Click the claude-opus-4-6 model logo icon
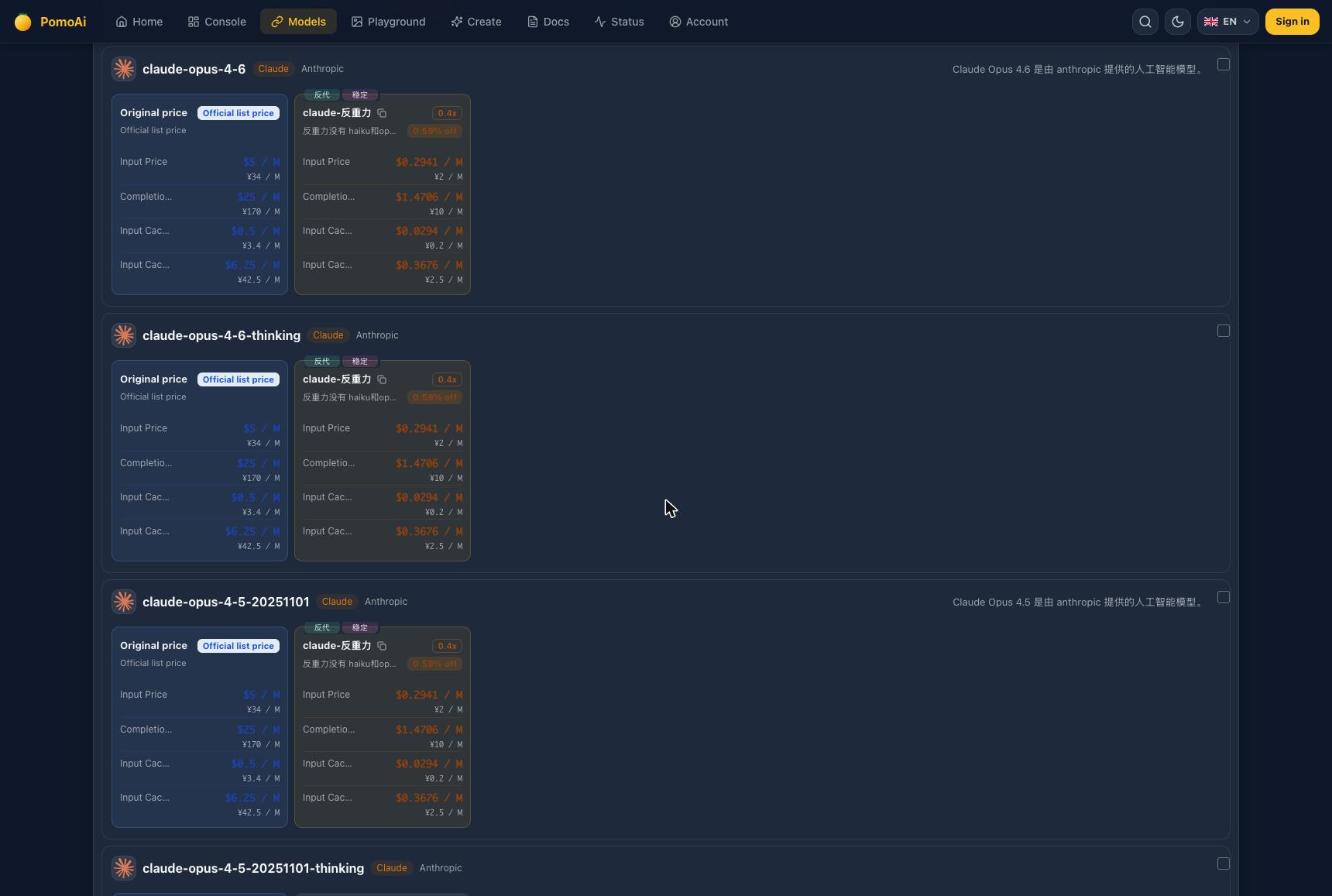Viewport: 1332px width, 896px height. click(124, 69)
